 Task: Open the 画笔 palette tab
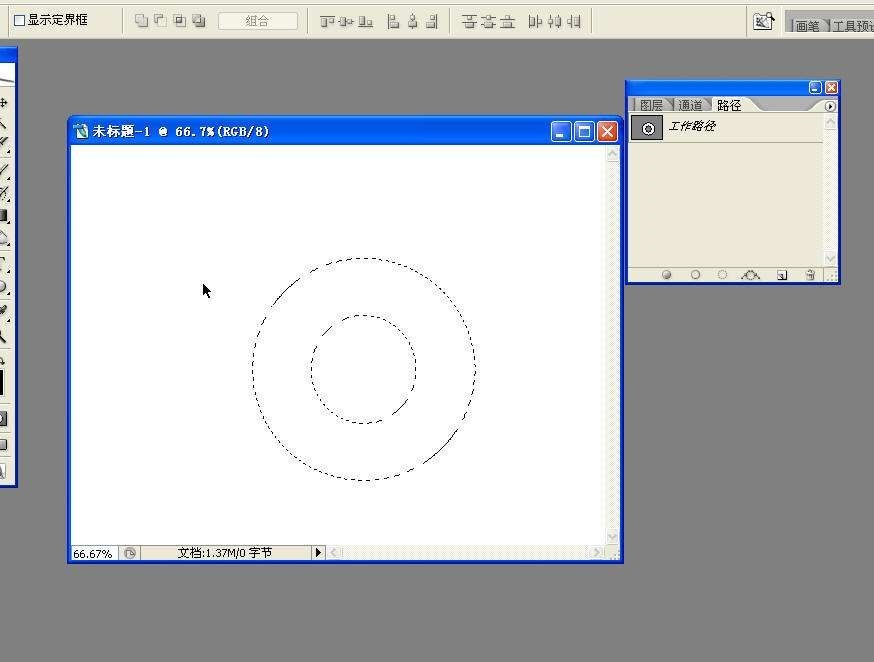(806, 25)
